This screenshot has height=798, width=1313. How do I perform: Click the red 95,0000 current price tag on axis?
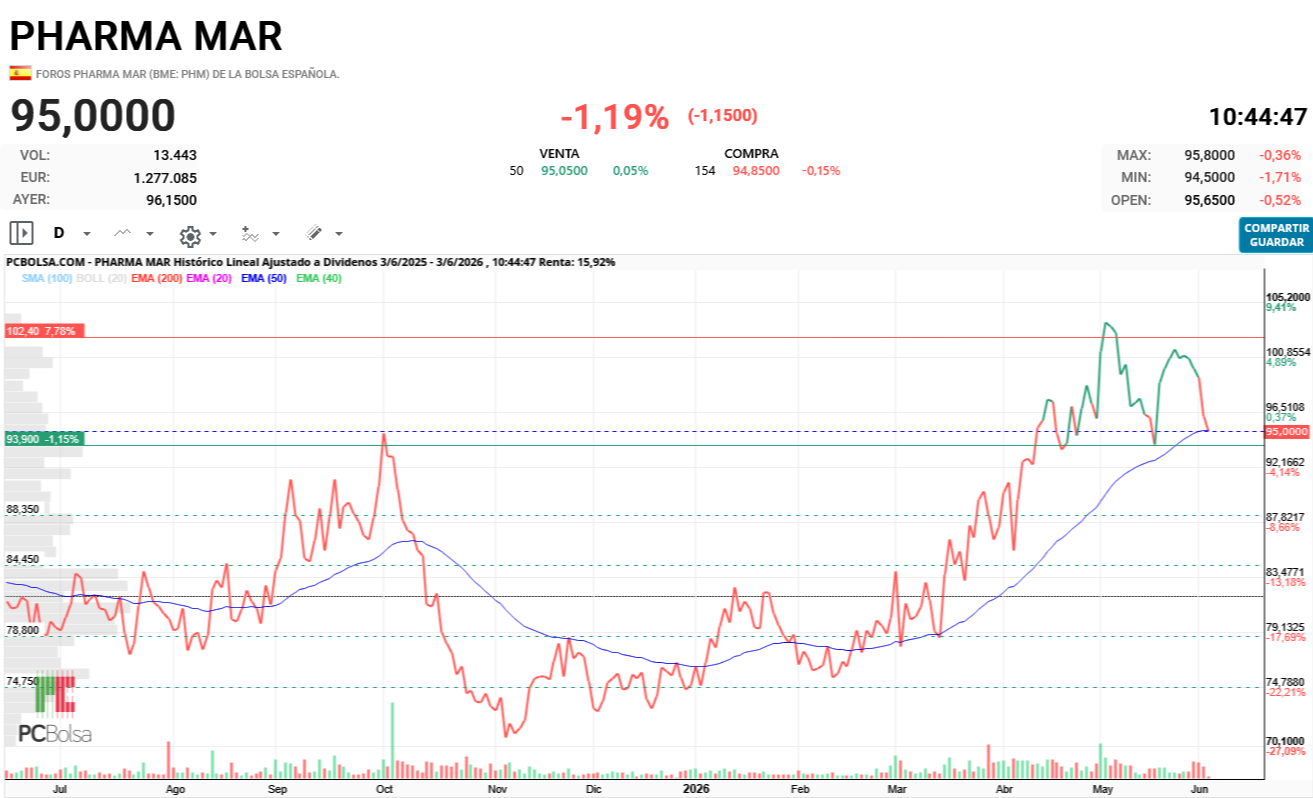[1286, 431]
